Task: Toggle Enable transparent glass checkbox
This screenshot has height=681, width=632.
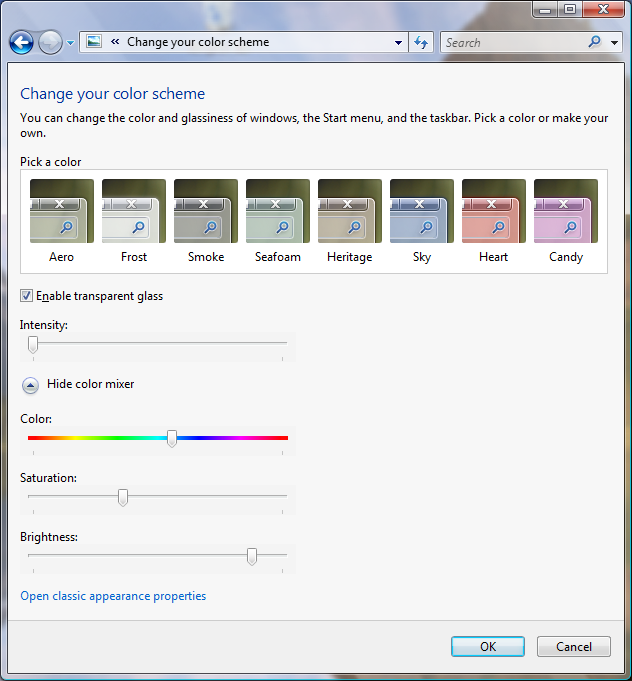Action: (26, 296)
